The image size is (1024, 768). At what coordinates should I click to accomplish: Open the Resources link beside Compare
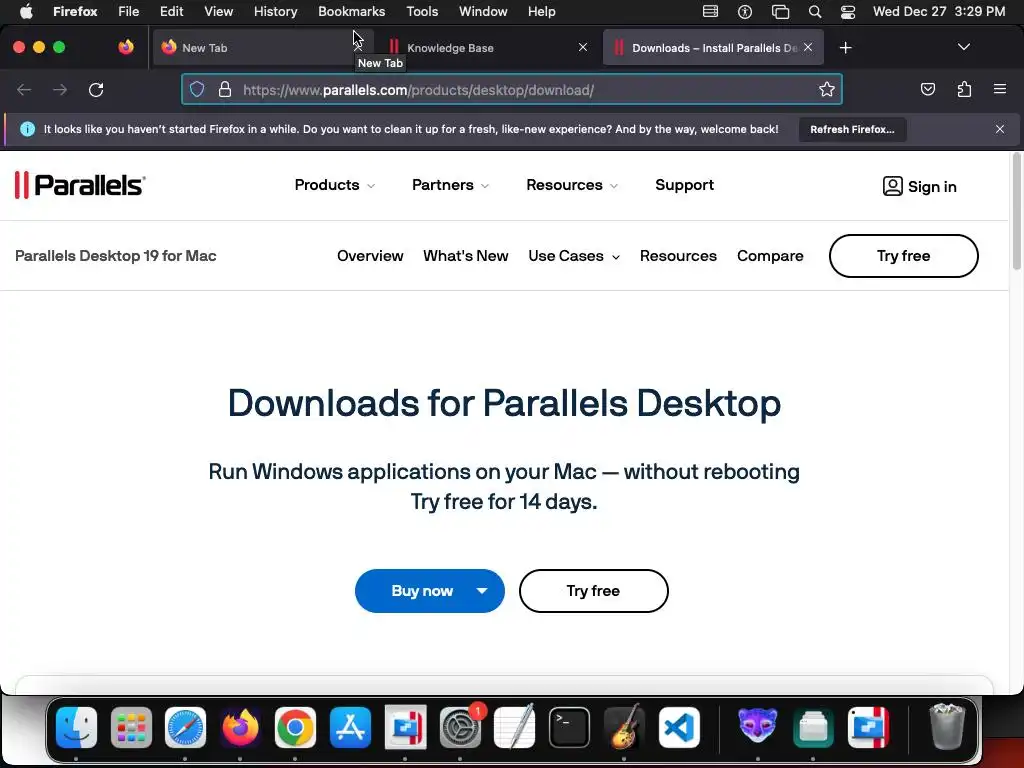[x=678, y=256]
